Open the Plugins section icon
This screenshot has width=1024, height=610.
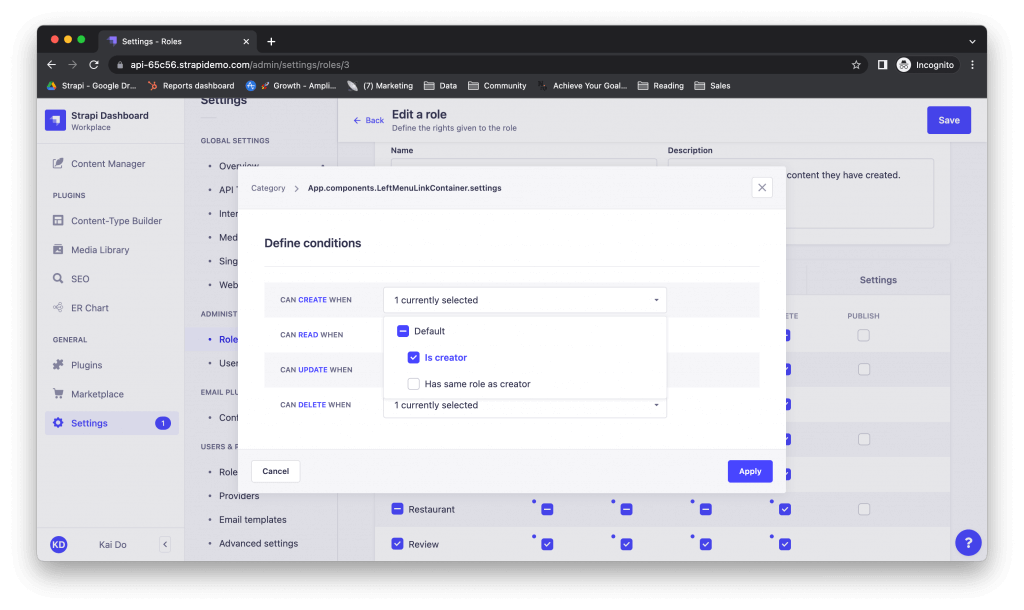[x=60, y=364]
